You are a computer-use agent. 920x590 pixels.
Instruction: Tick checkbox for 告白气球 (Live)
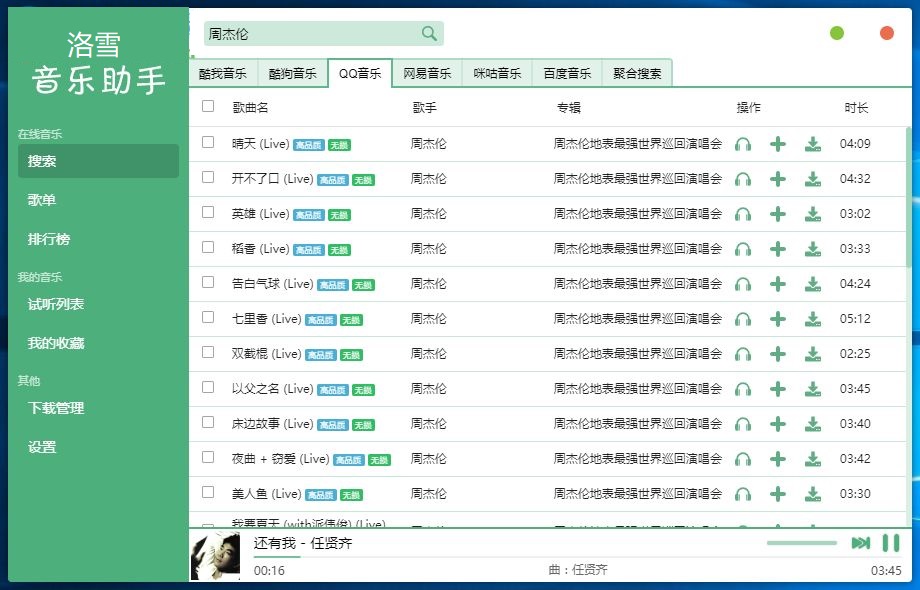pyautogui.click(x=208, y=282)
